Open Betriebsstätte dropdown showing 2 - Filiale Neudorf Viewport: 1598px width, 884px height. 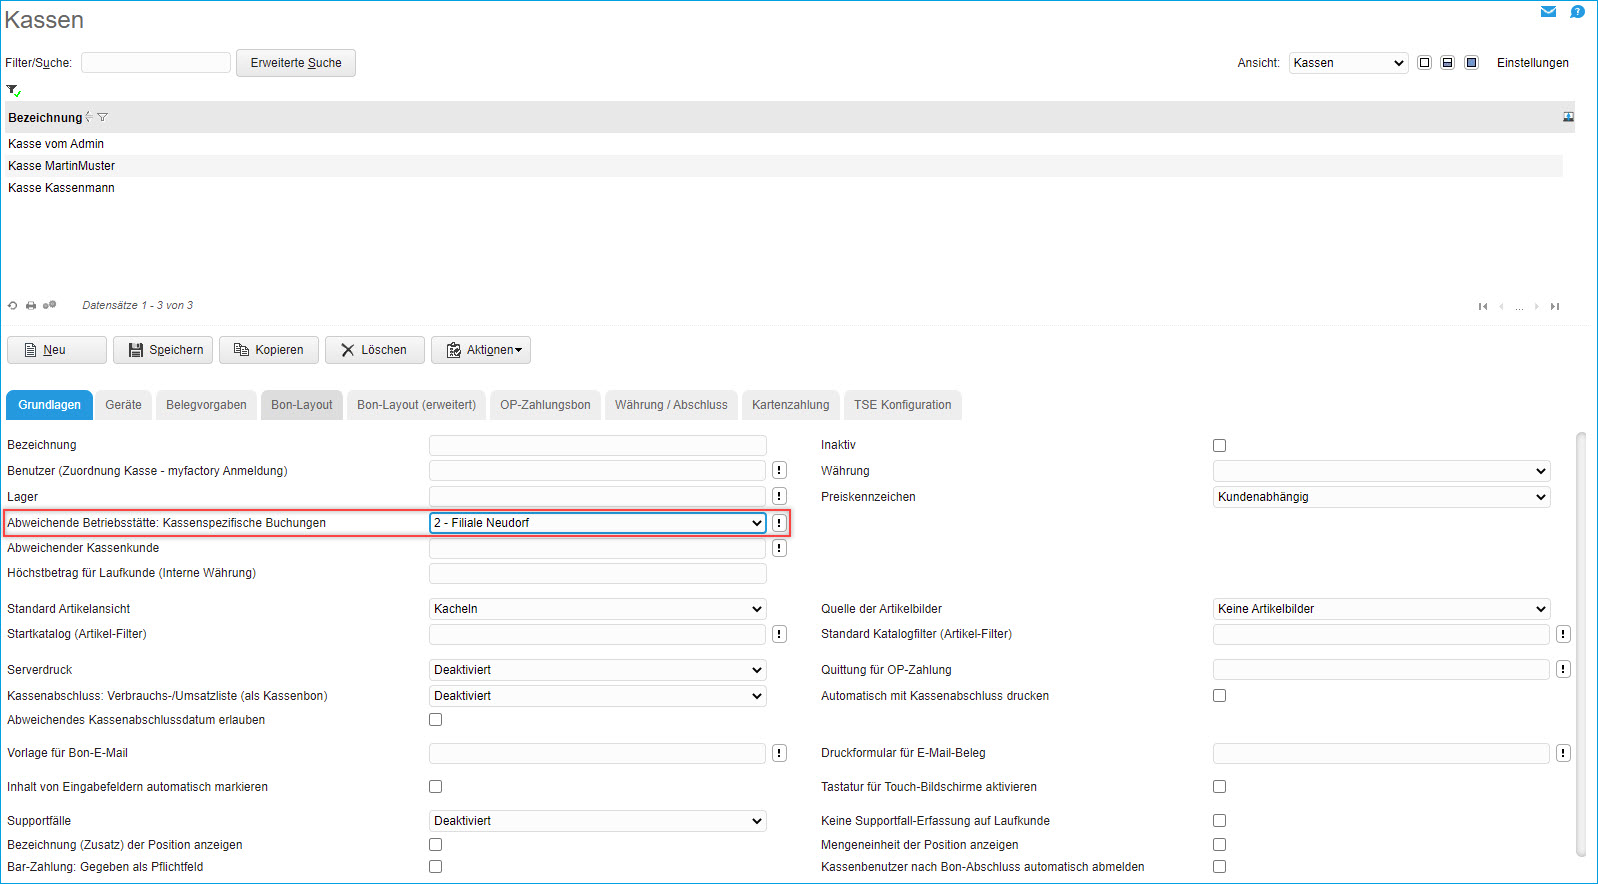[597, 523]
